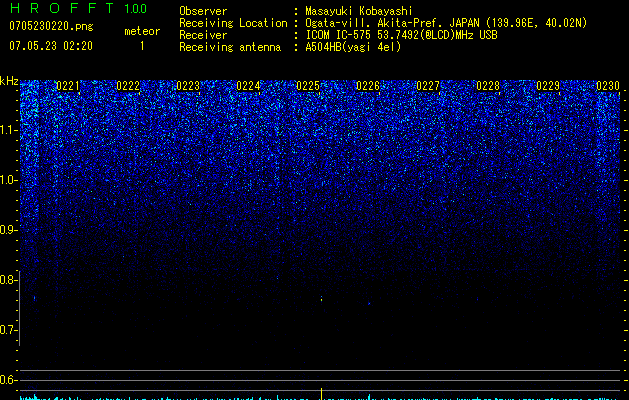Click observer name Masayuki Kobayashi
This screenshot has height=400, width=629.
[x=359, y=11]
